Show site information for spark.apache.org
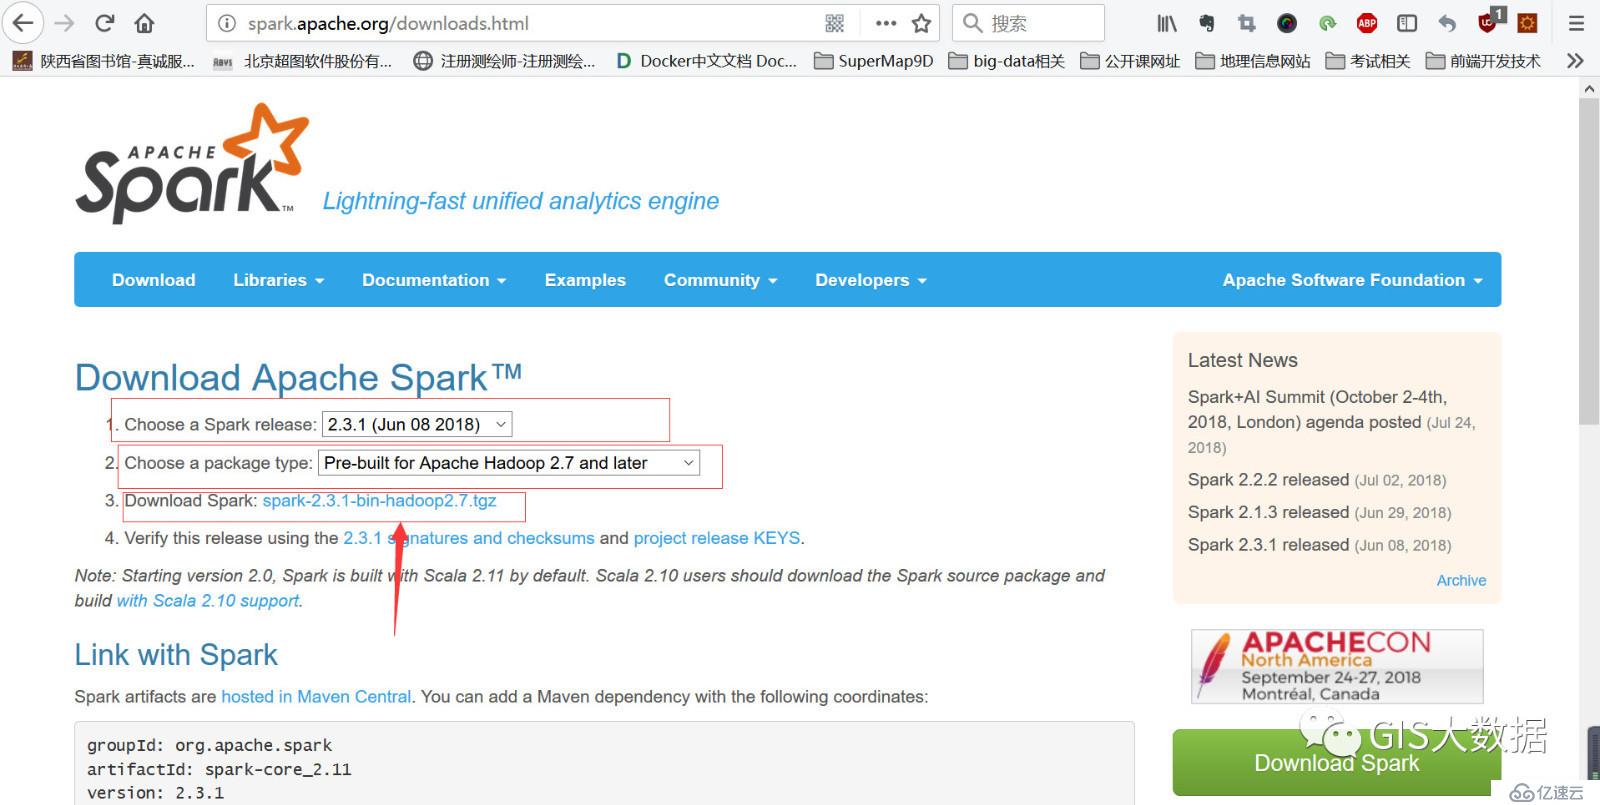 pos(227,23)
